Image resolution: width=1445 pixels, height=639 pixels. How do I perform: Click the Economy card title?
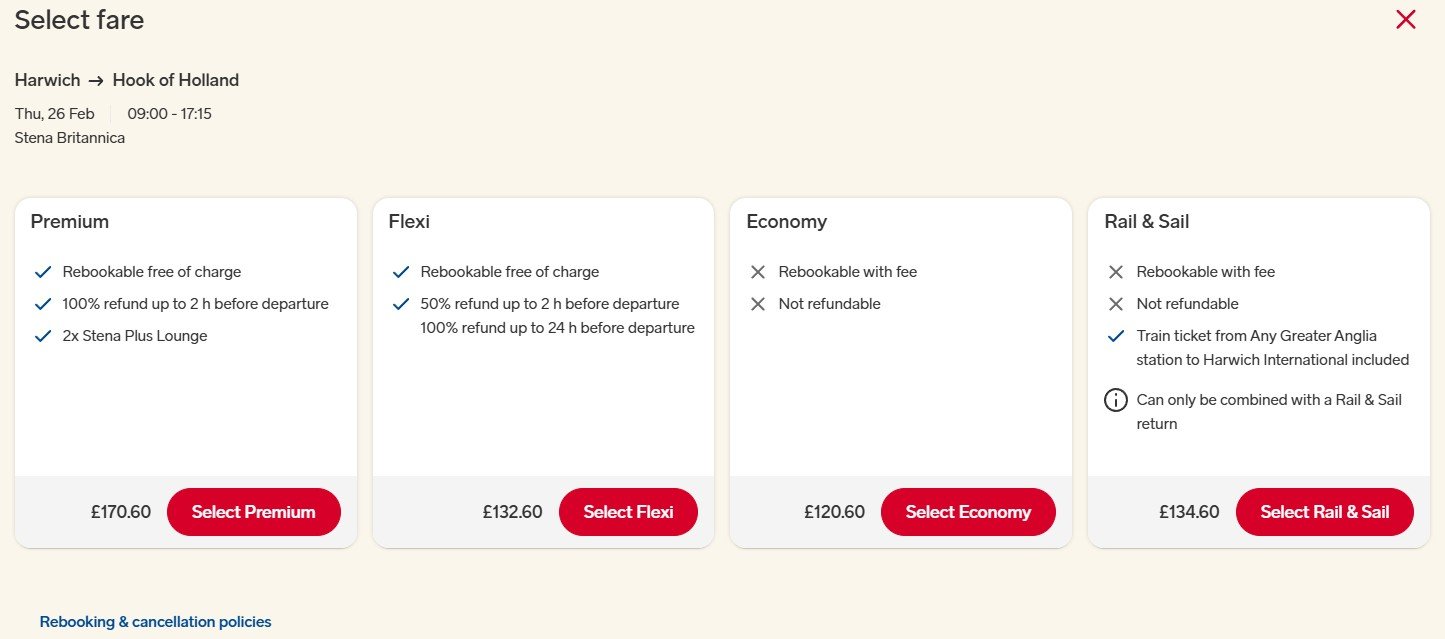click(x=786, y=222)
